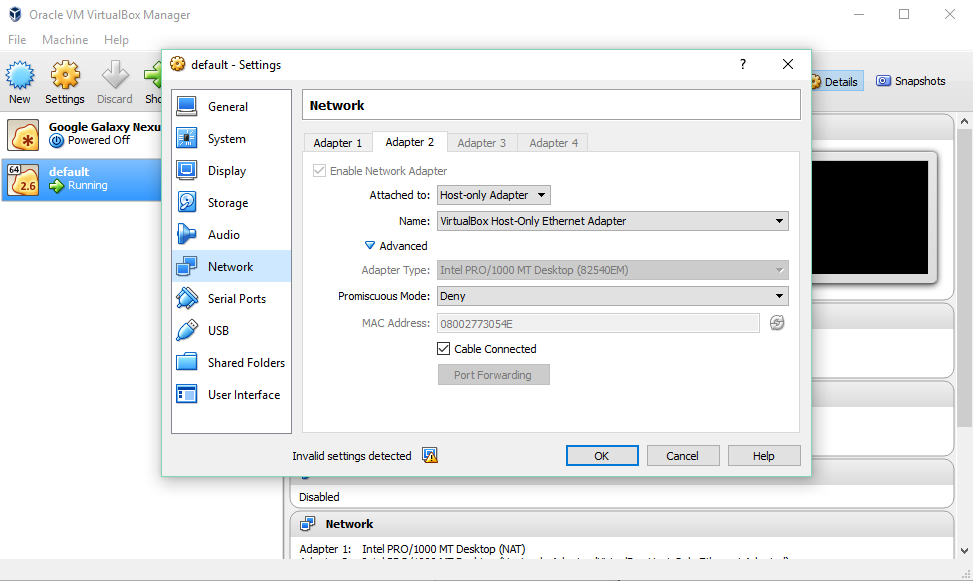Screen dimensions: 973x581
Task: Collapse the Advanced section
Action: pyautogui.click(x=370, y=246)
